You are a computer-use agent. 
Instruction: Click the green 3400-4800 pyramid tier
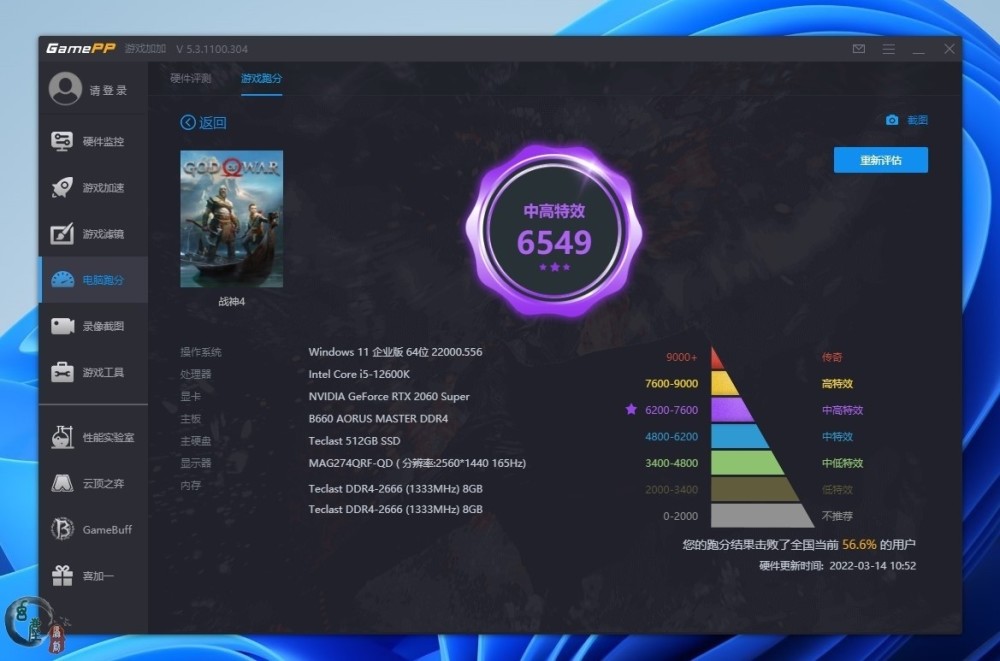coord(747,463)
